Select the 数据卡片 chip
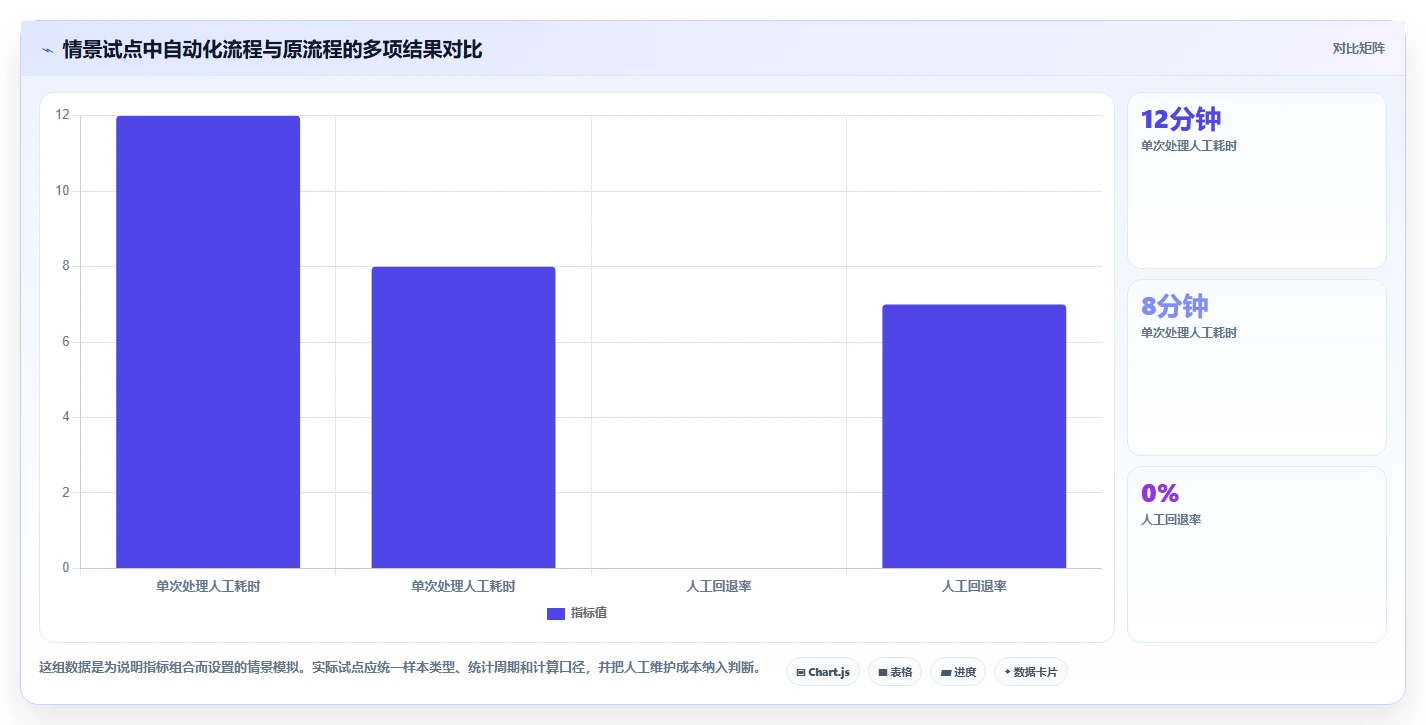The image size is (1426, 725). pos(1031,672)
